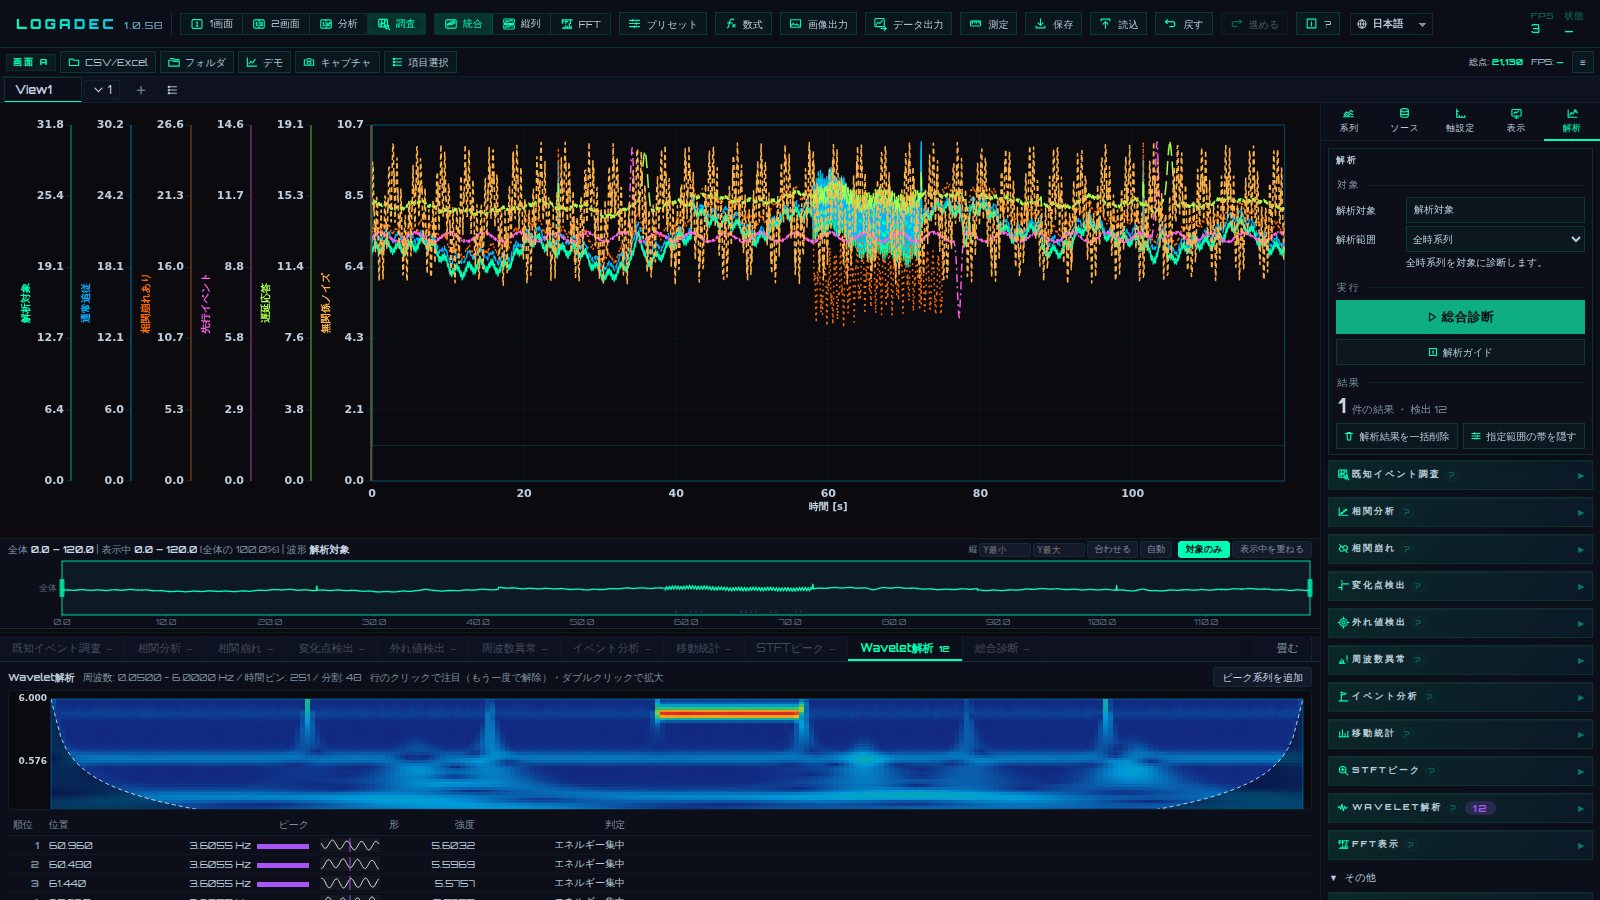The height and width of the screenshot is (900, 1600).
Task: Open the 表示 display panel tab
Action: click(1516, 121)
